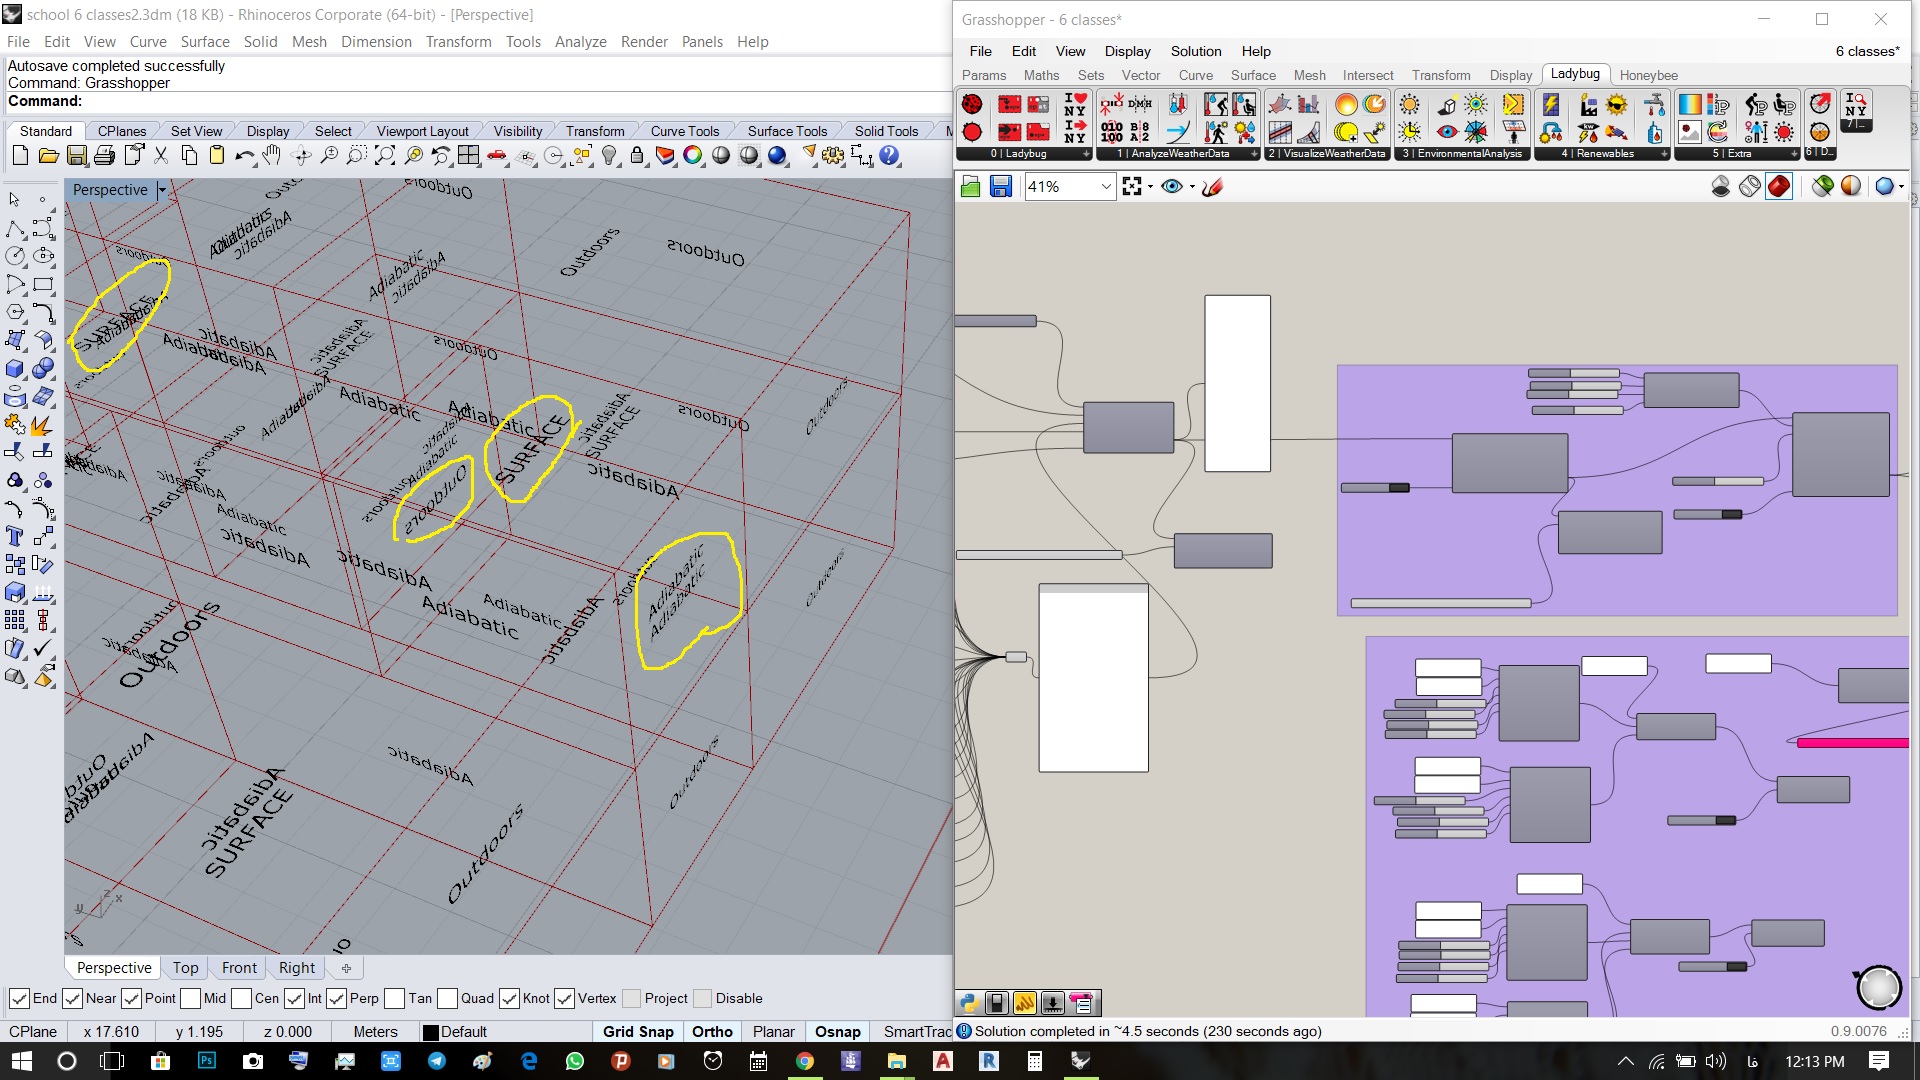Select the Pan hand tool in Rhino
Image resolution: width=1920 pixels, height=1080 pixels.
[x=272, y=156]
